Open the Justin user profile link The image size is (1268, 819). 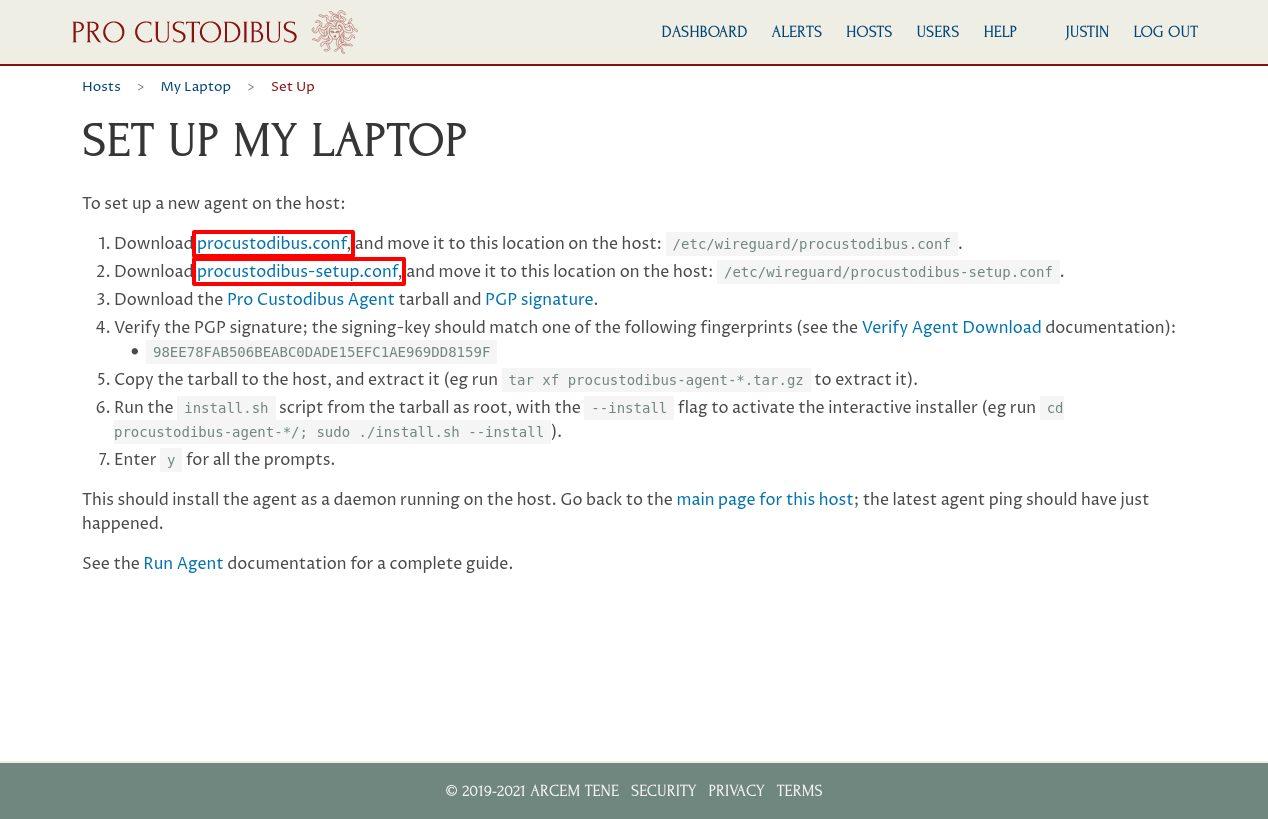(1087, 32)
